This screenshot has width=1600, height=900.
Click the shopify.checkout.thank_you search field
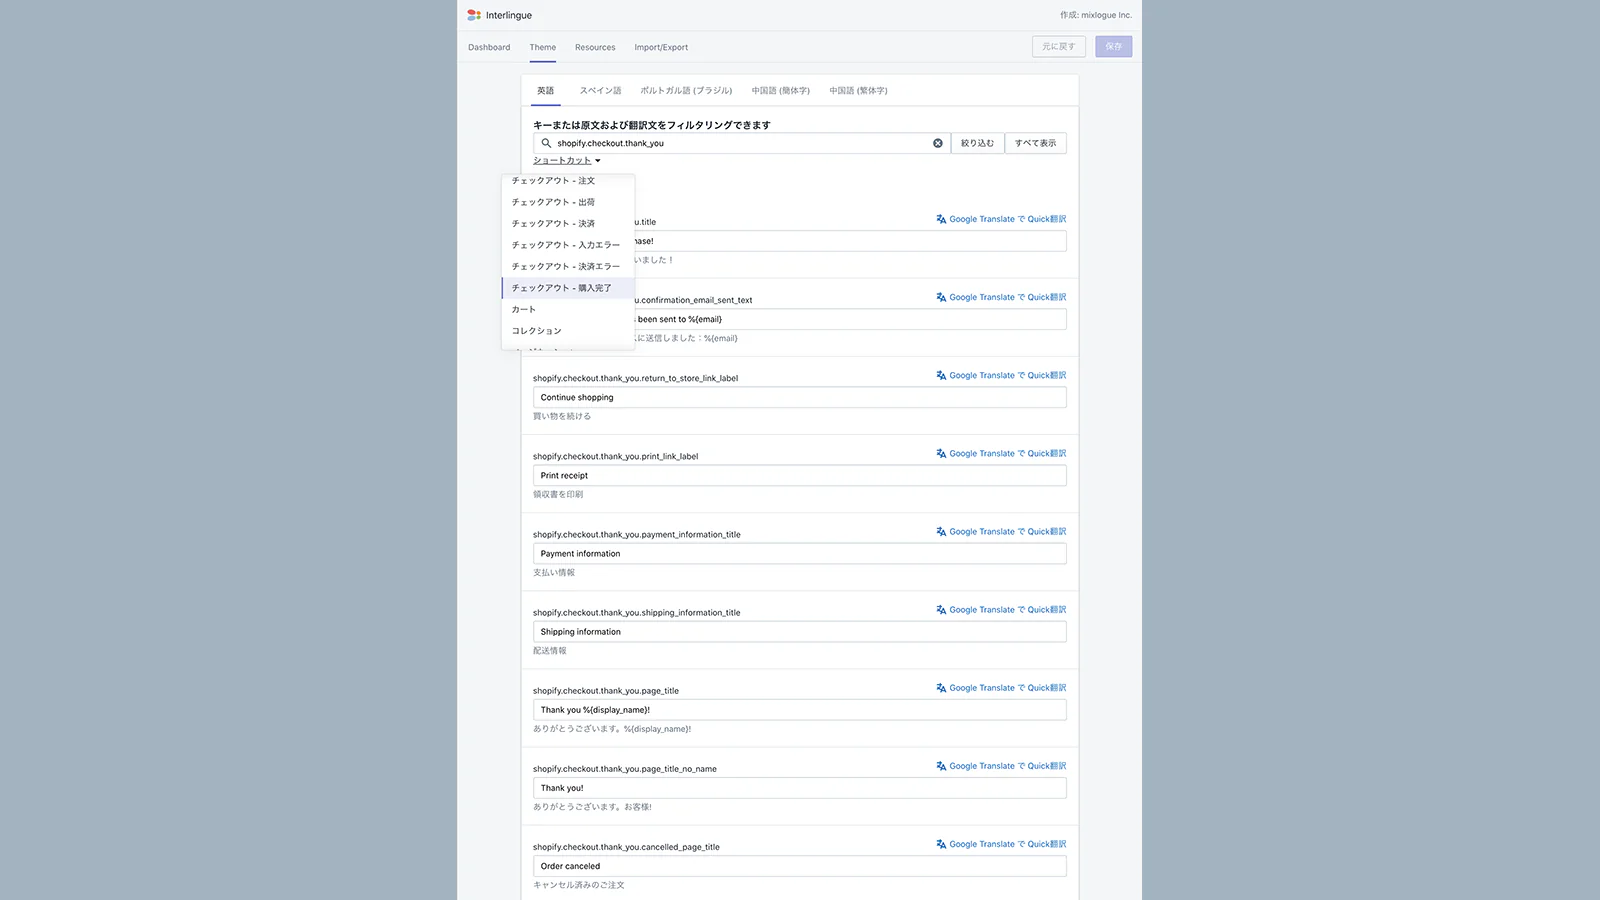tap(741, 143)
